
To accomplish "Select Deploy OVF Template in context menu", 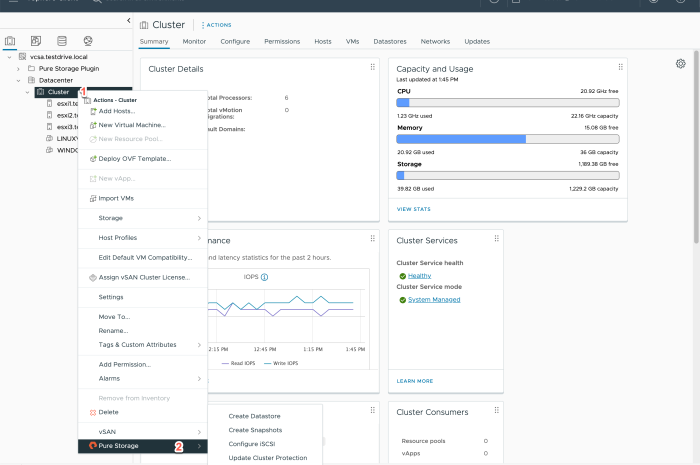I will click(x=134, y=158).
